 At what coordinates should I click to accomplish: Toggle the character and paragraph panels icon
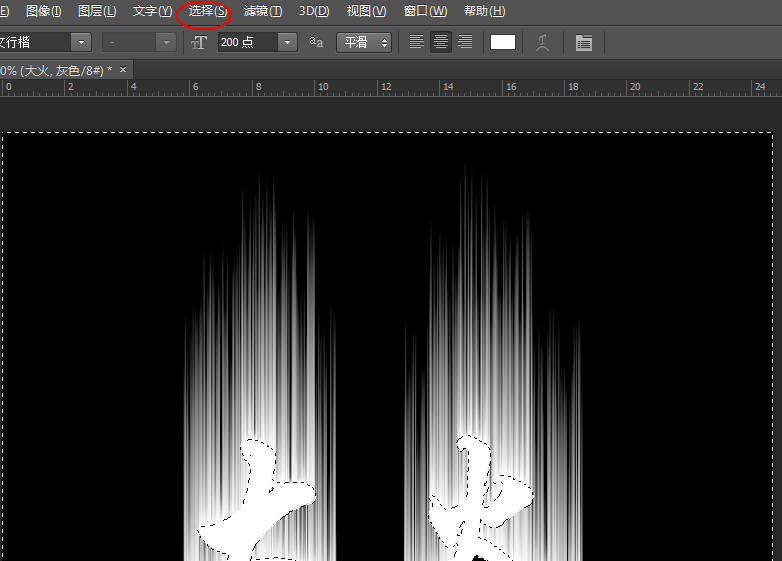584,42
